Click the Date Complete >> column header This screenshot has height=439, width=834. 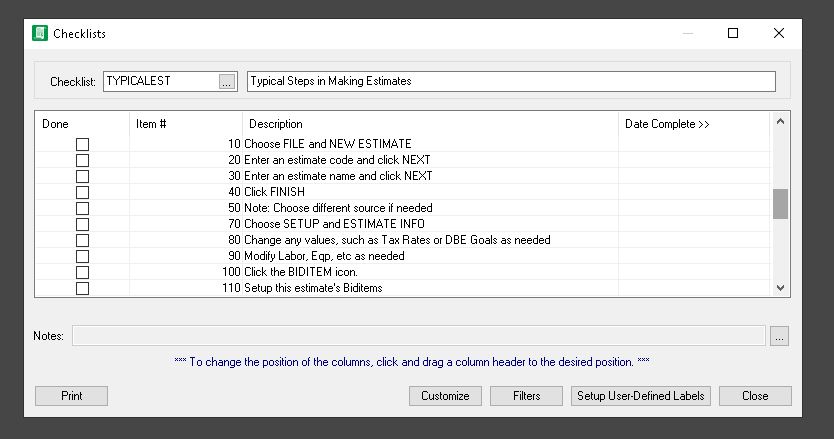click(x=694, y=124)
